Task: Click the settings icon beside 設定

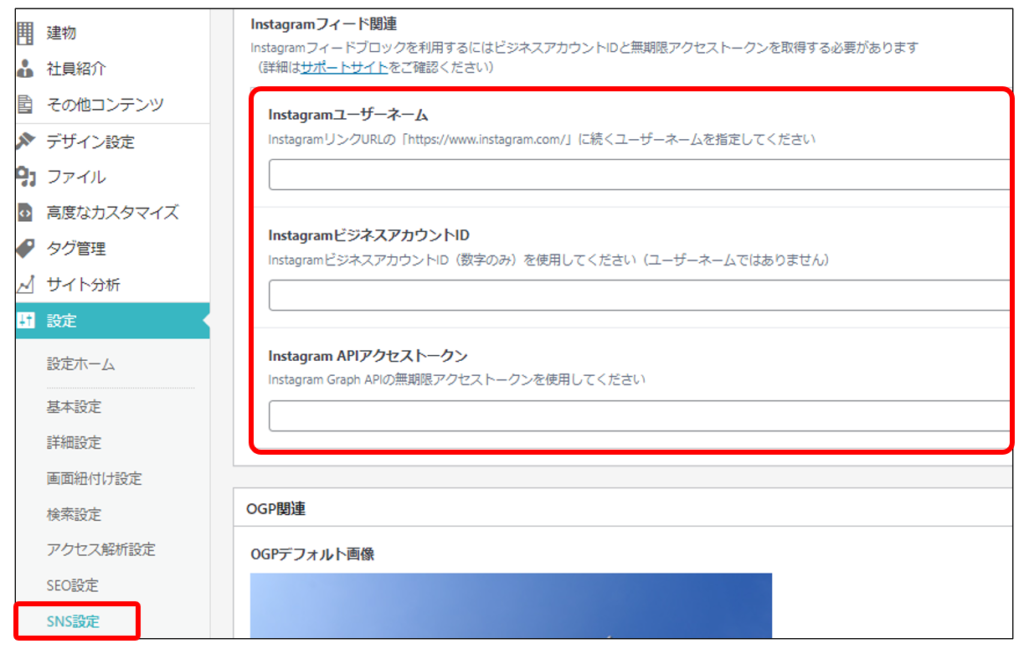Action: (x=26, y=321)
